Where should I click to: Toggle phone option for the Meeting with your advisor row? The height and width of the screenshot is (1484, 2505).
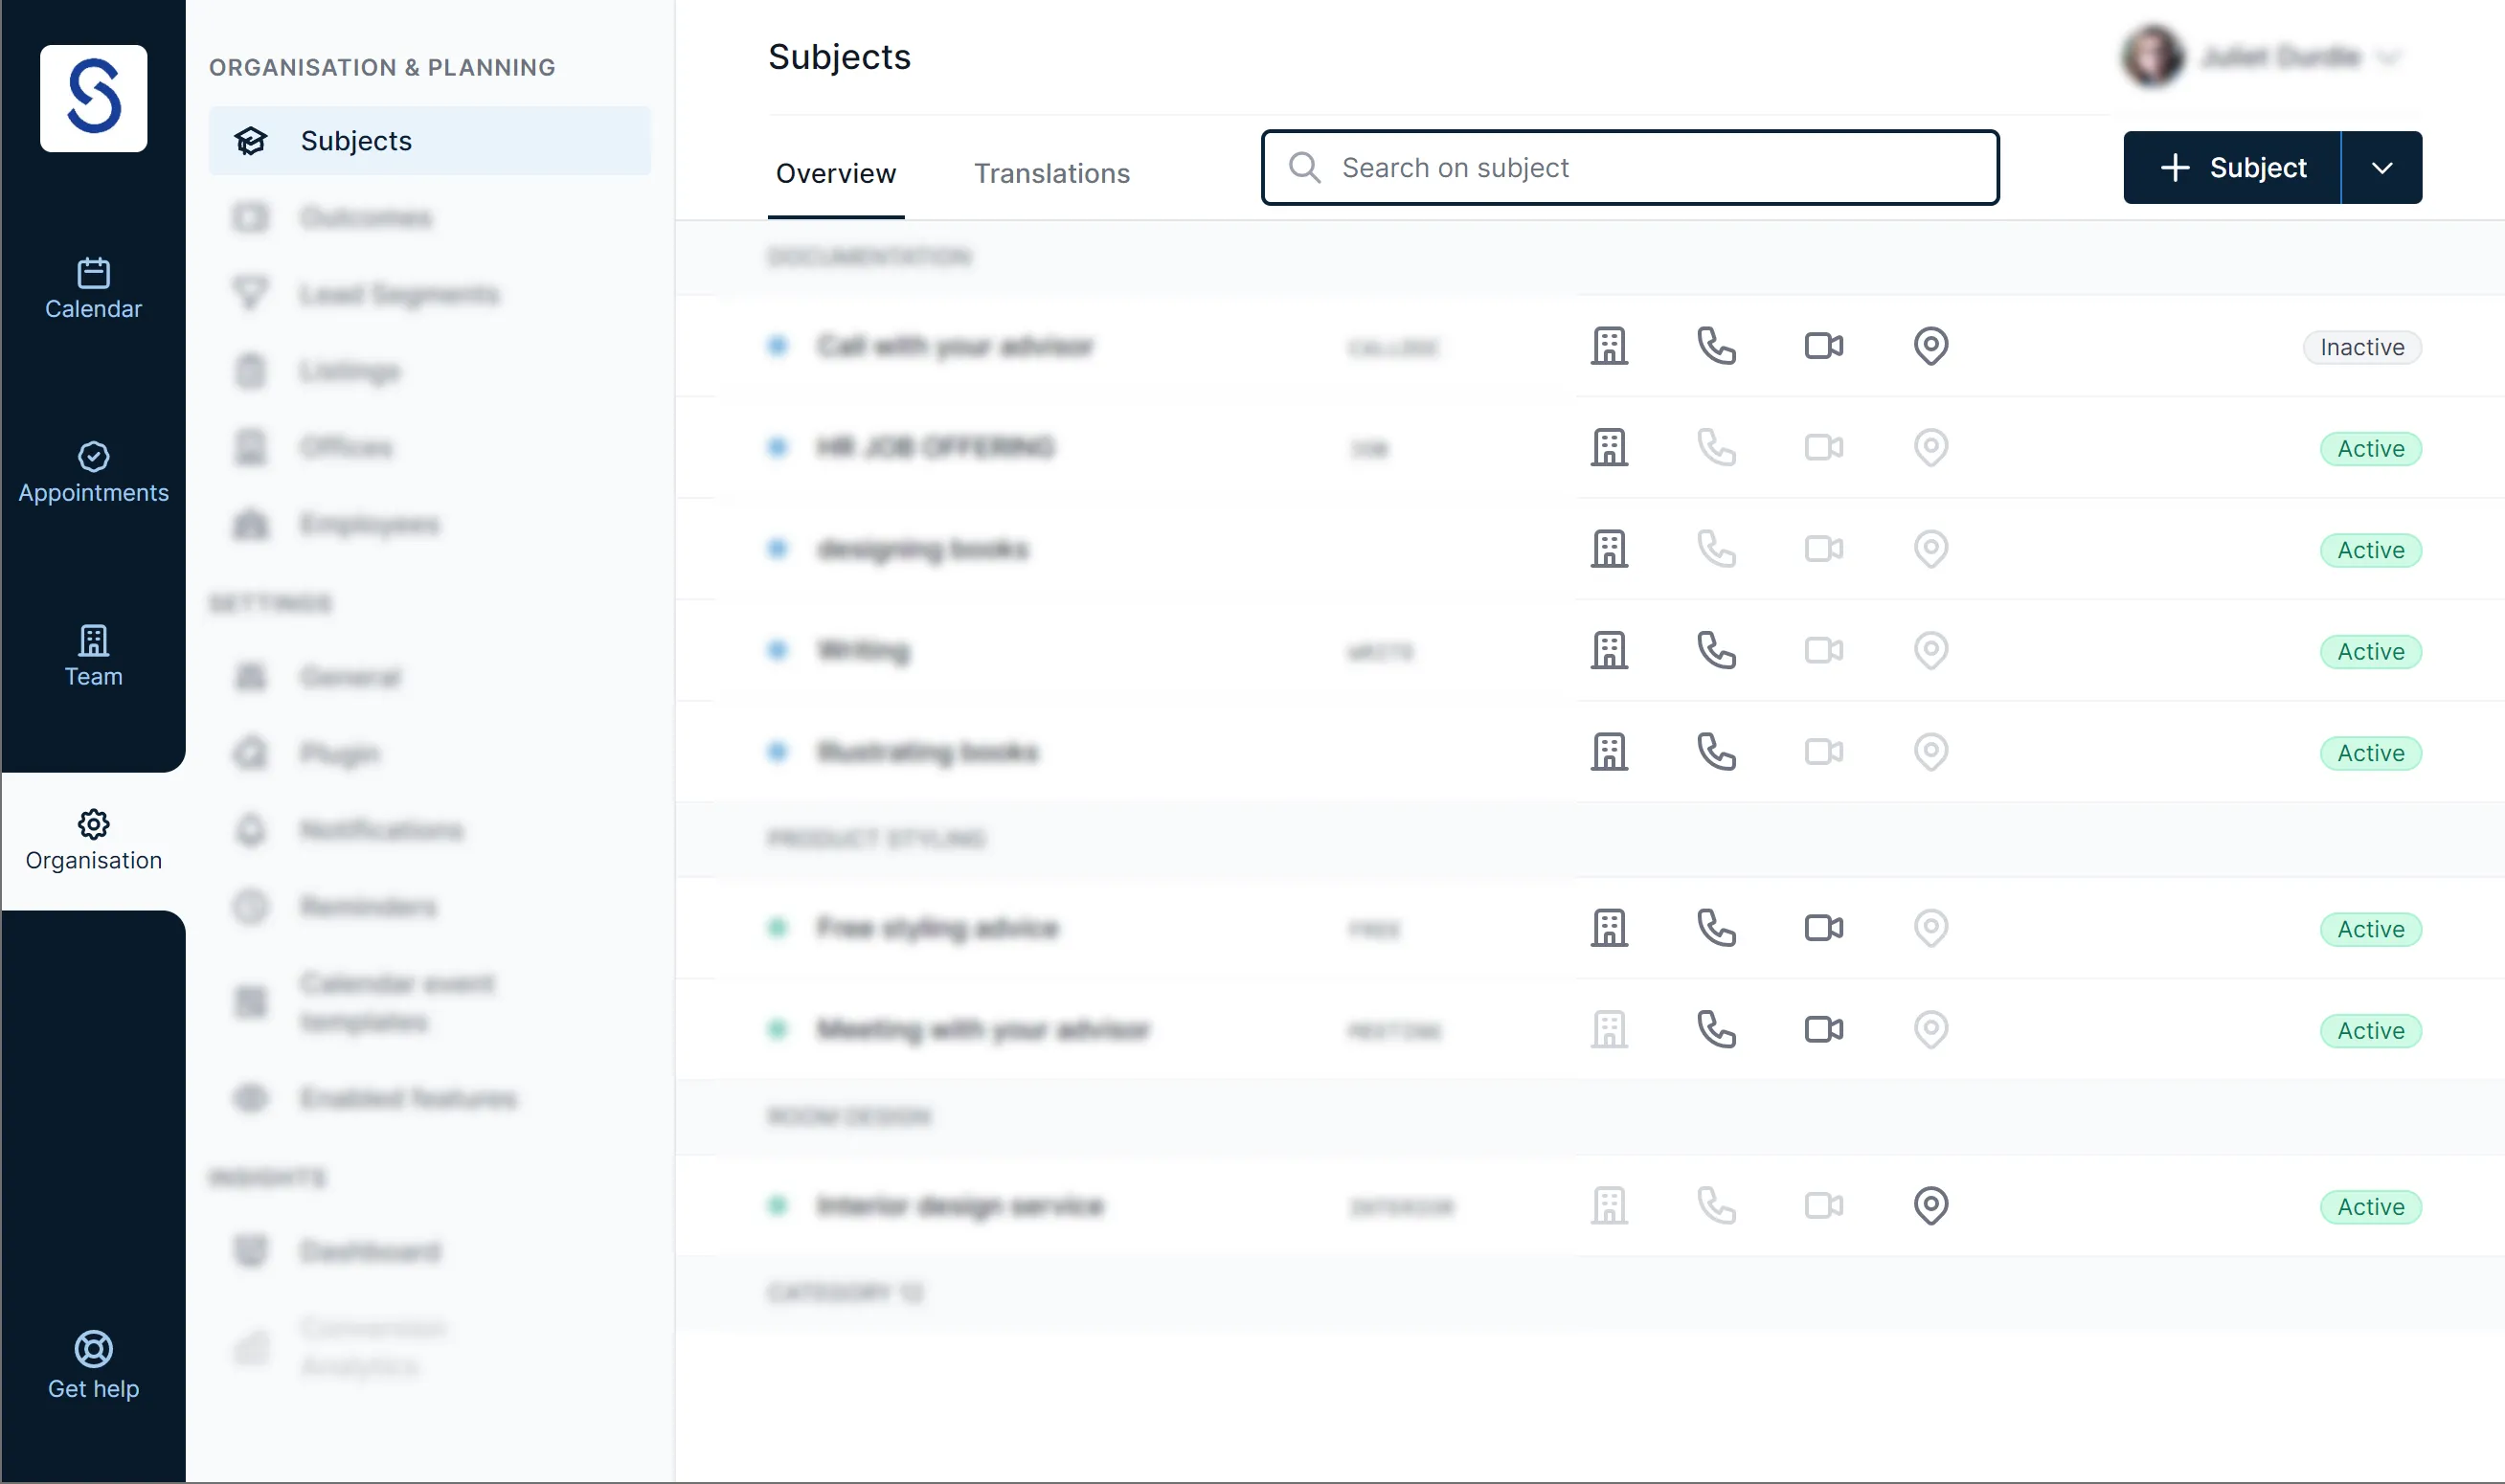[x=1716, y=1029]
